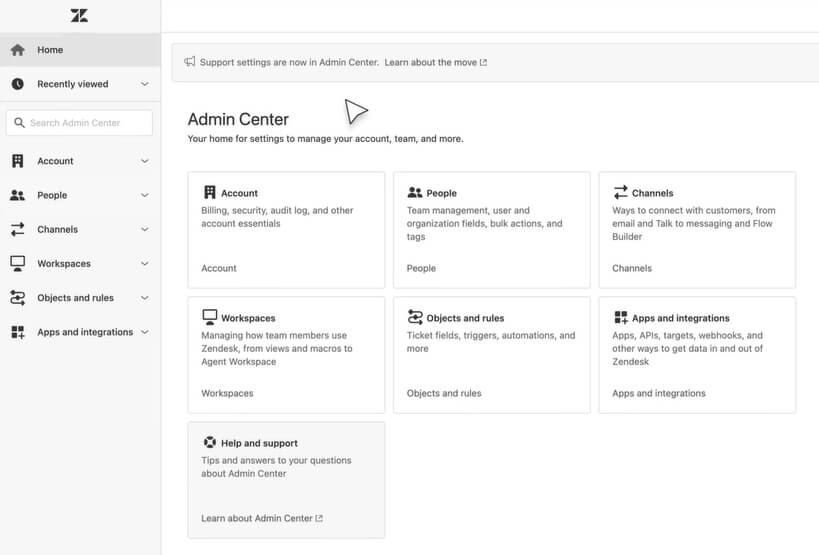Click the People link at the bottom of the People card
Screen dimensions: 819x555
coord(421,268)
